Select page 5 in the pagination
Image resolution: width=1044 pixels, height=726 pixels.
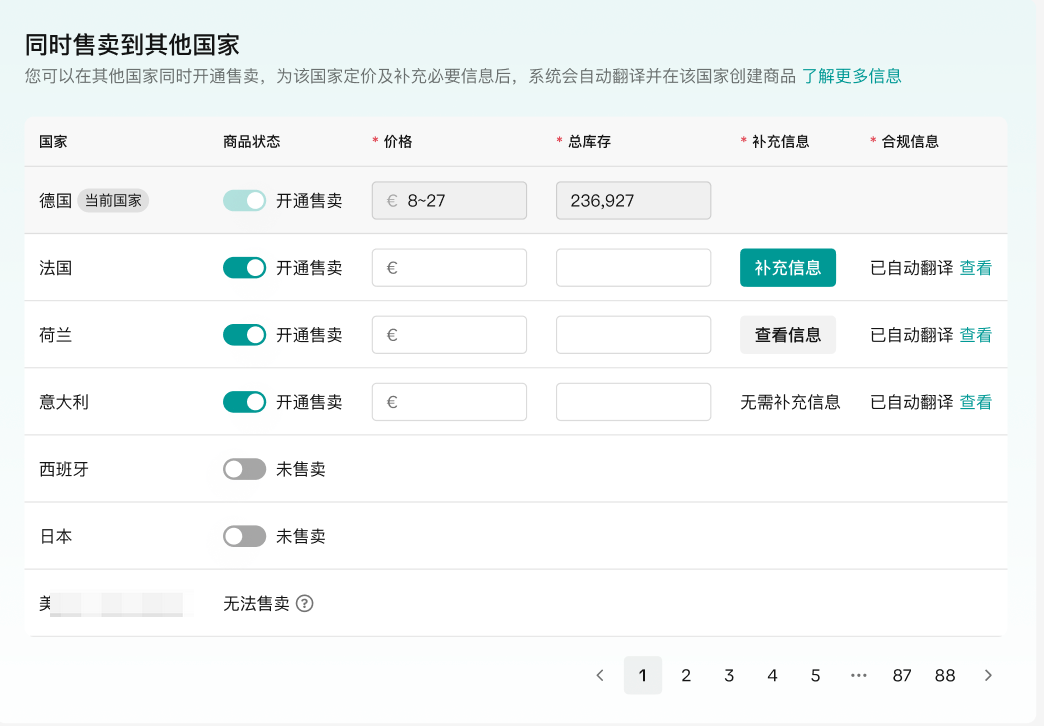tap(815, 675)
